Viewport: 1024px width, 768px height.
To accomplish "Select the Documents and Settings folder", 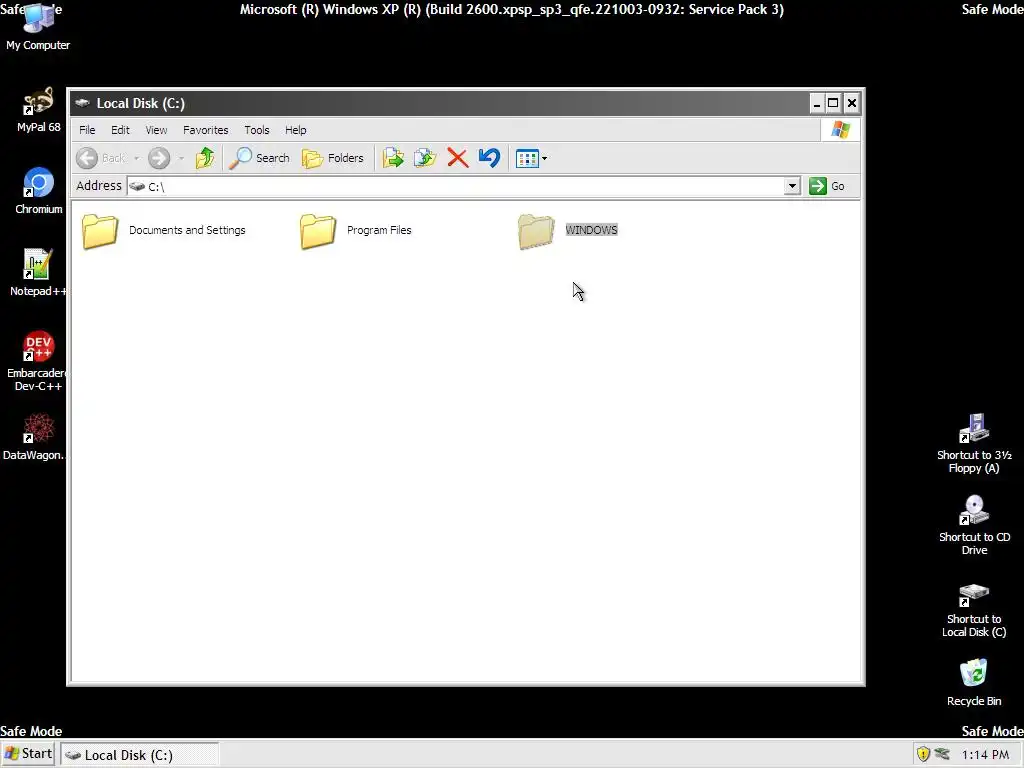I will click(x=164, y=231).
